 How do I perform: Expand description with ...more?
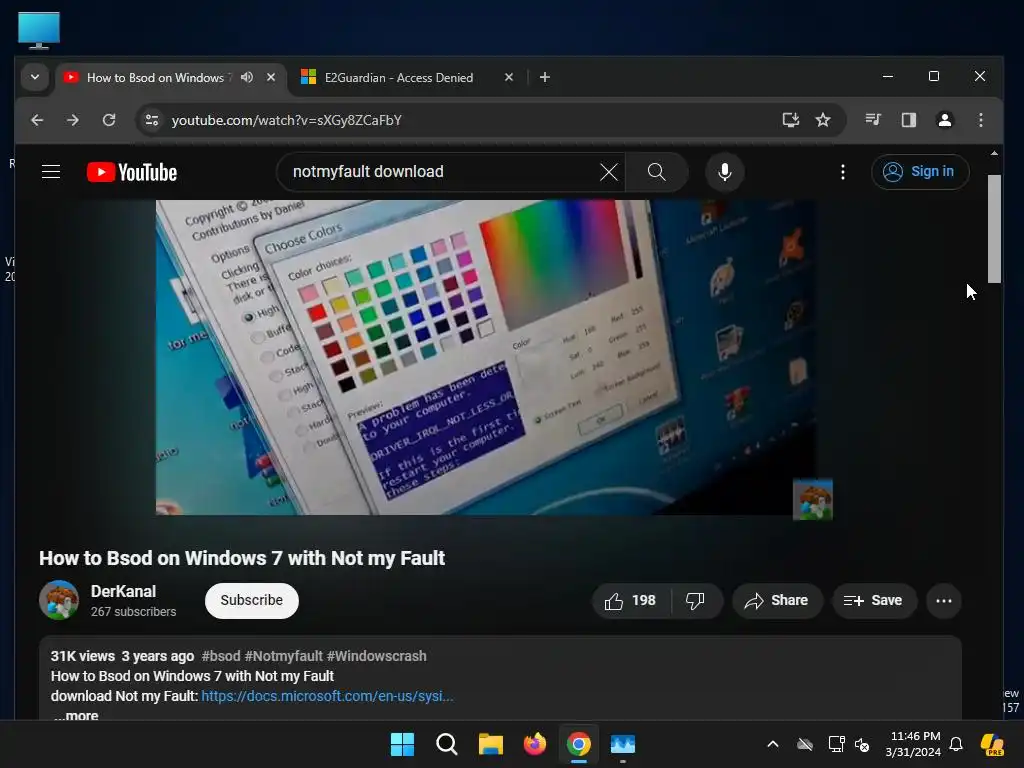(x=76, y=716)
